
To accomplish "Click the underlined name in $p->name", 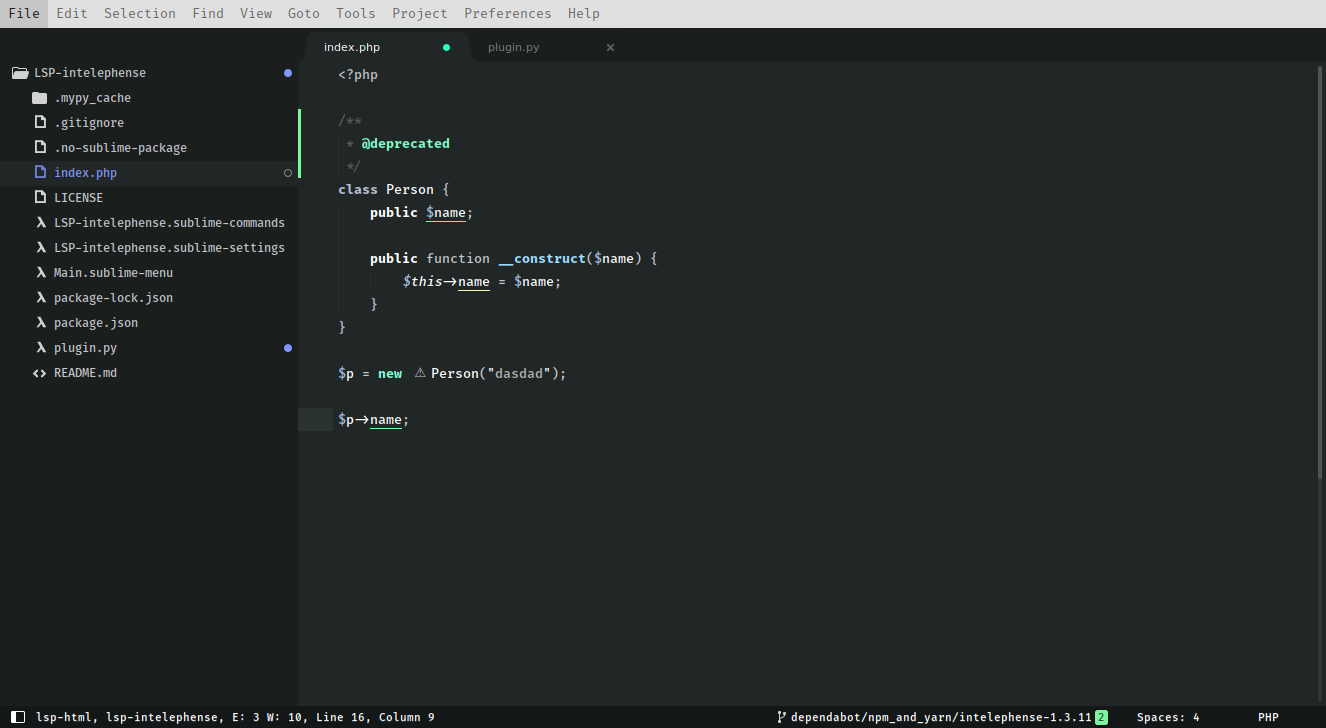I will click(386, 420).
